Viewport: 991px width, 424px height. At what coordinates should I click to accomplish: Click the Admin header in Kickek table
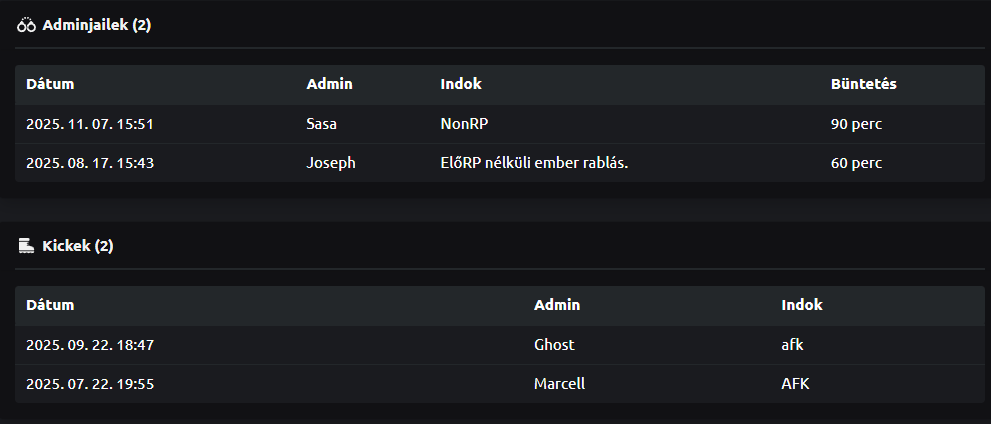(557, 305)
